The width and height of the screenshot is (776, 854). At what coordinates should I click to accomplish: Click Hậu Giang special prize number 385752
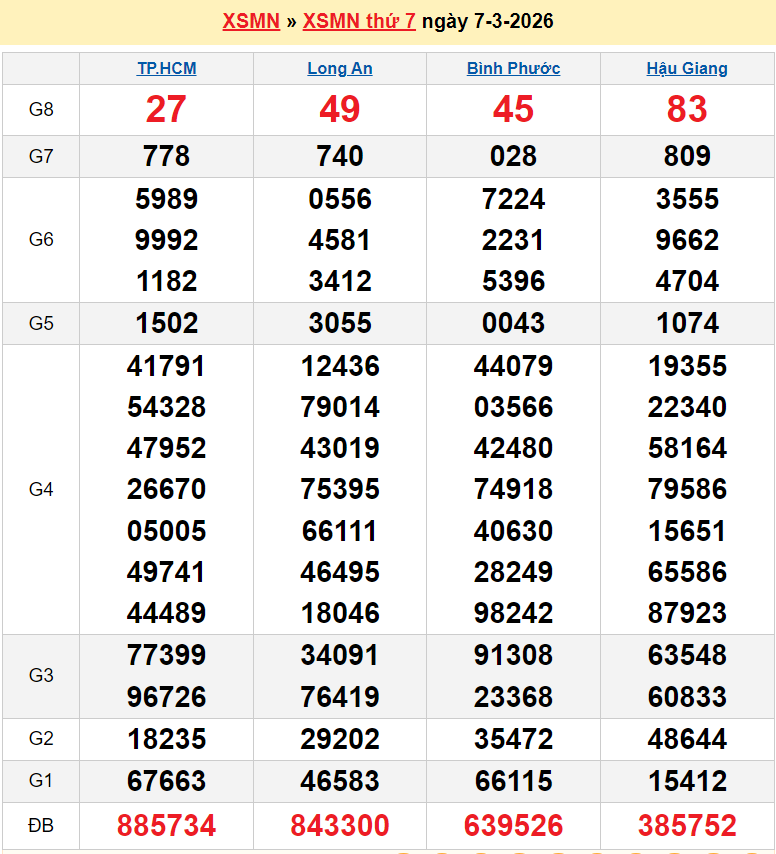pos(687,826)
